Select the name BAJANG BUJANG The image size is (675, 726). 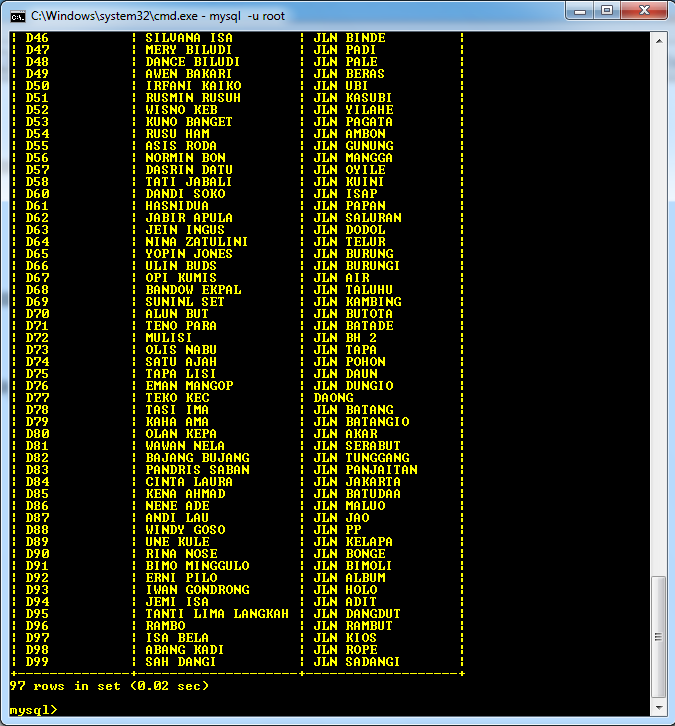197,459
